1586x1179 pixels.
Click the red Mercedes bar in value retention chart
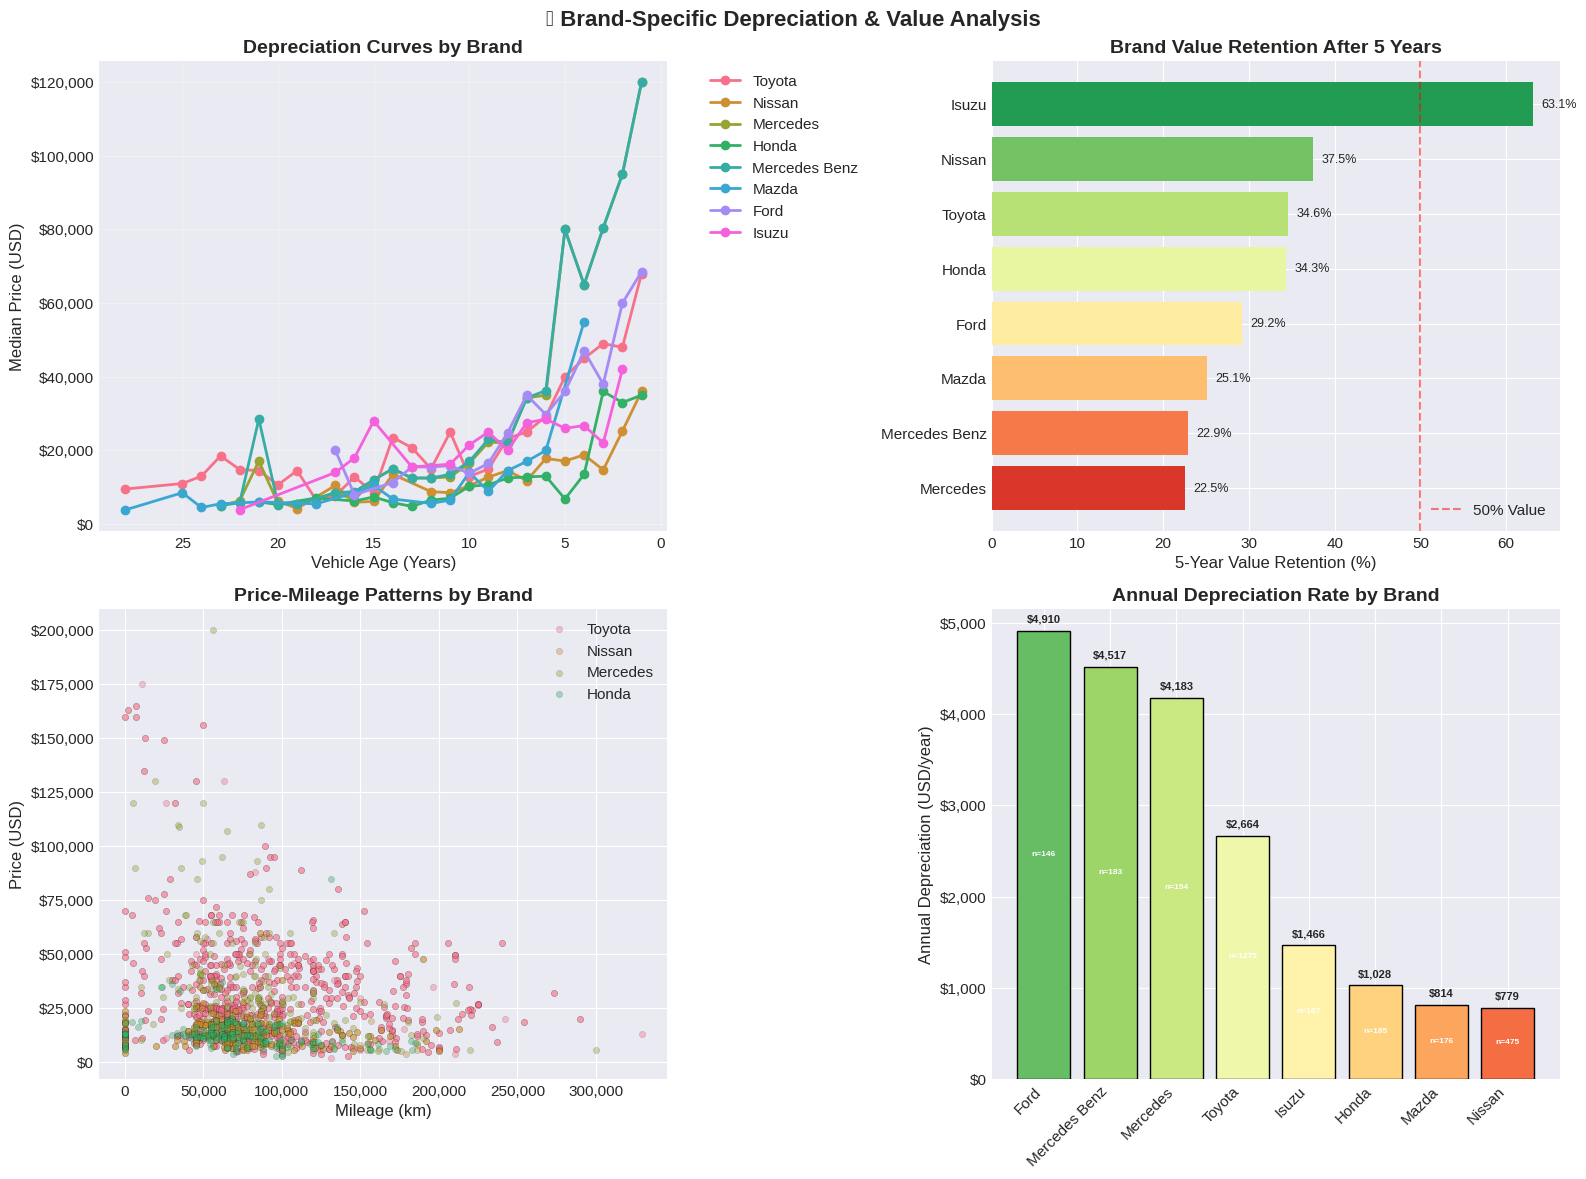pos(1088,488)
